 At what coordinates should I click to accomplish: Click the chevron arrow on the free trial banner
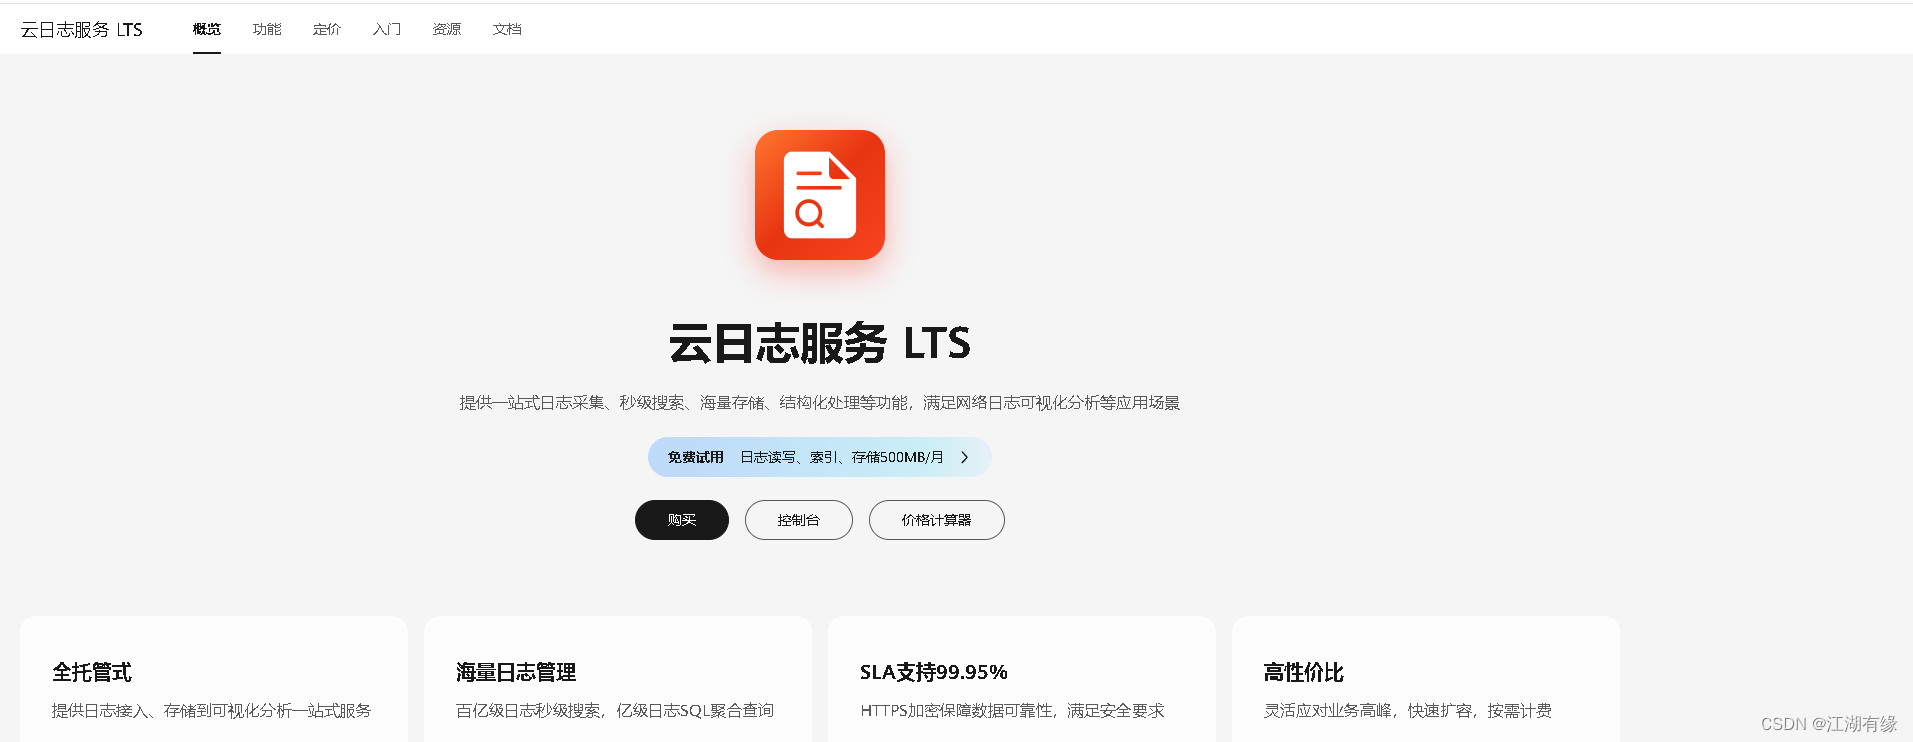(x=965, y=457)
